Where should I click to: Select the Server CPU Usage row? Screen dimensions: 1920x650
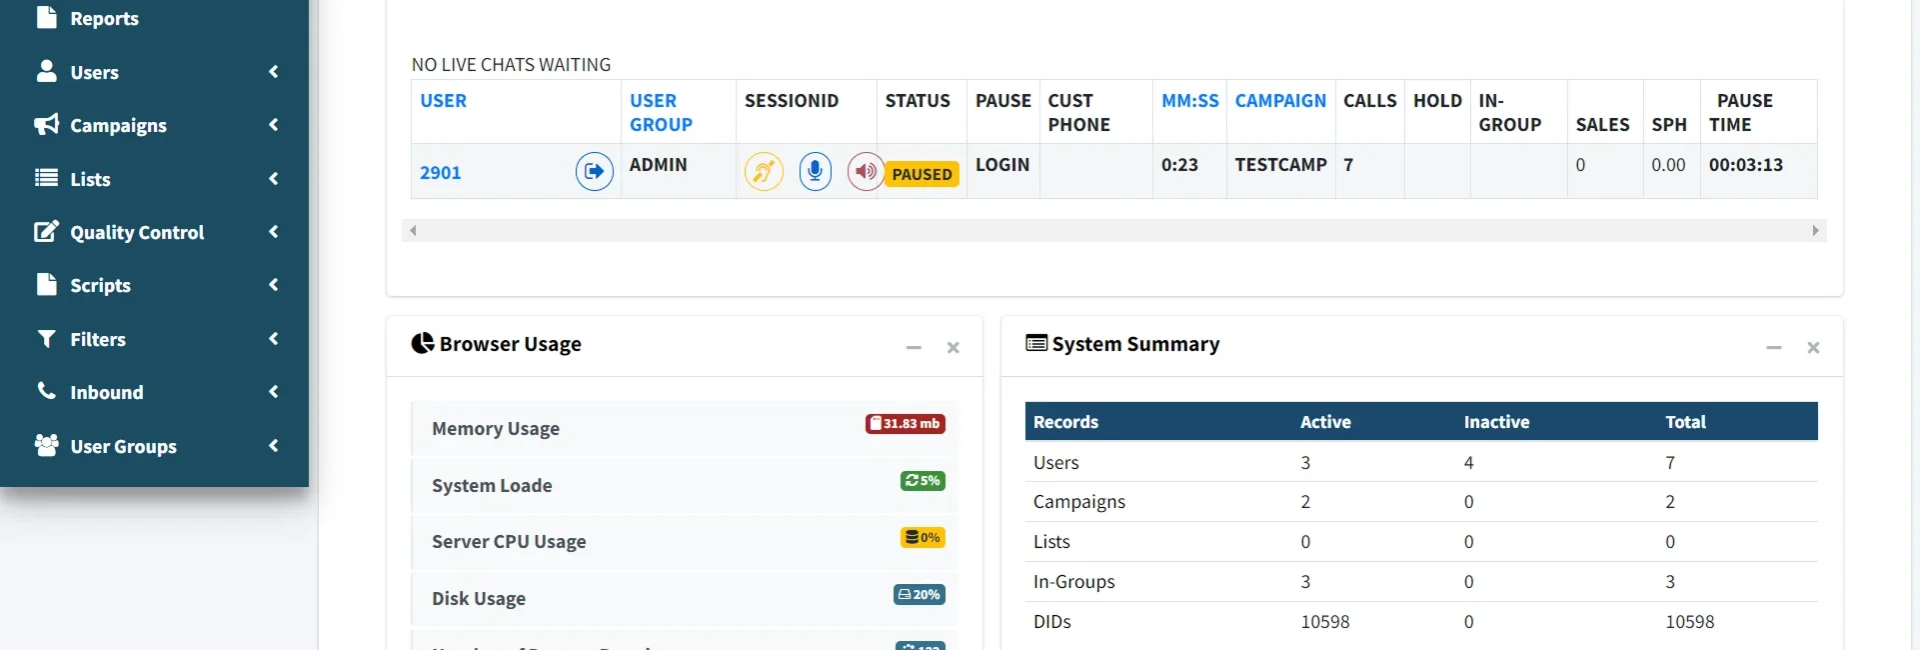pyautogui.click(x=684, y=542)
